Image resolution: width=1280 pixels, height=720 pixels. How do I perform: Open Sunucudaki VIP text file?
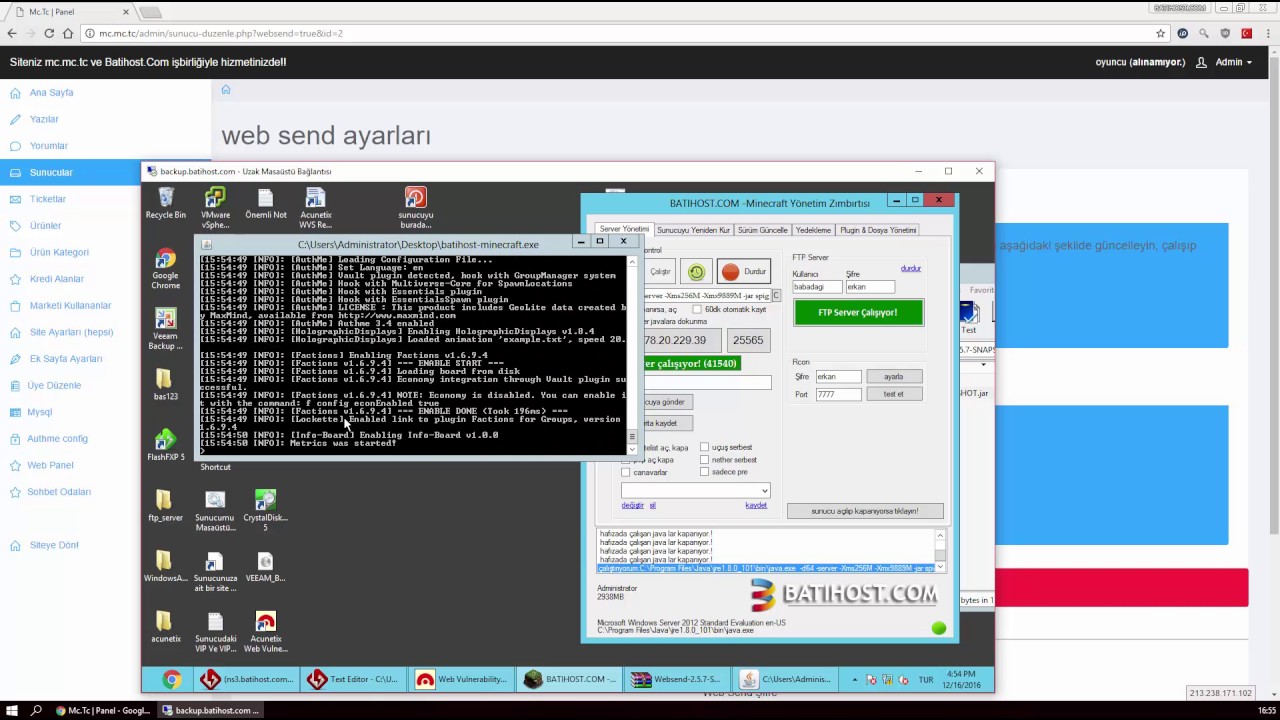[x=215, y=631]
